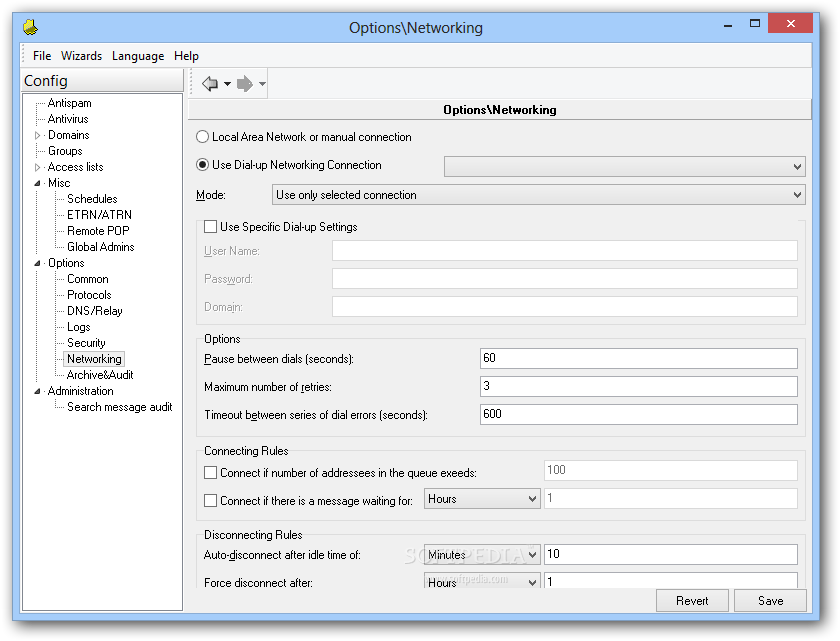This screenshot has height=641, width=840.
Task: Open the back arrow history dropdown
Action: click(227, 84)
